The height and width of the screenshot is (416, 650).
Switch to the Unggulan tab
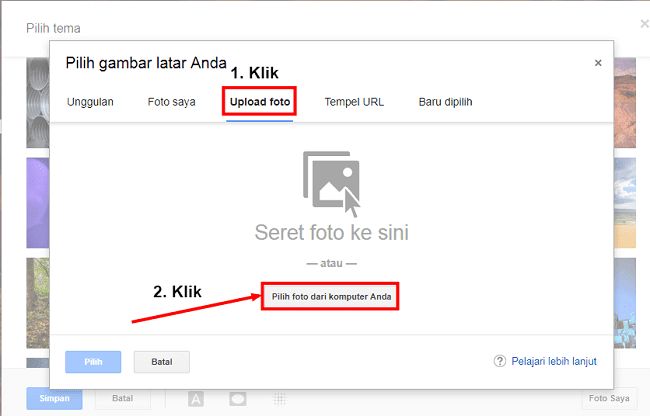click(x=90, y=102)
